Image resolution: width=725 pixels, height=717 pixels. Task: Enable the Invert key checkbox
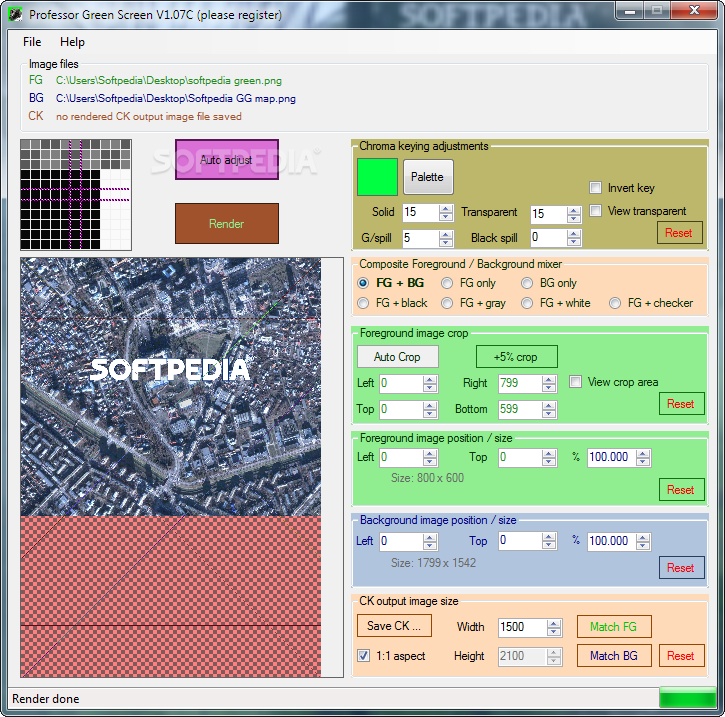pos(596,188)
